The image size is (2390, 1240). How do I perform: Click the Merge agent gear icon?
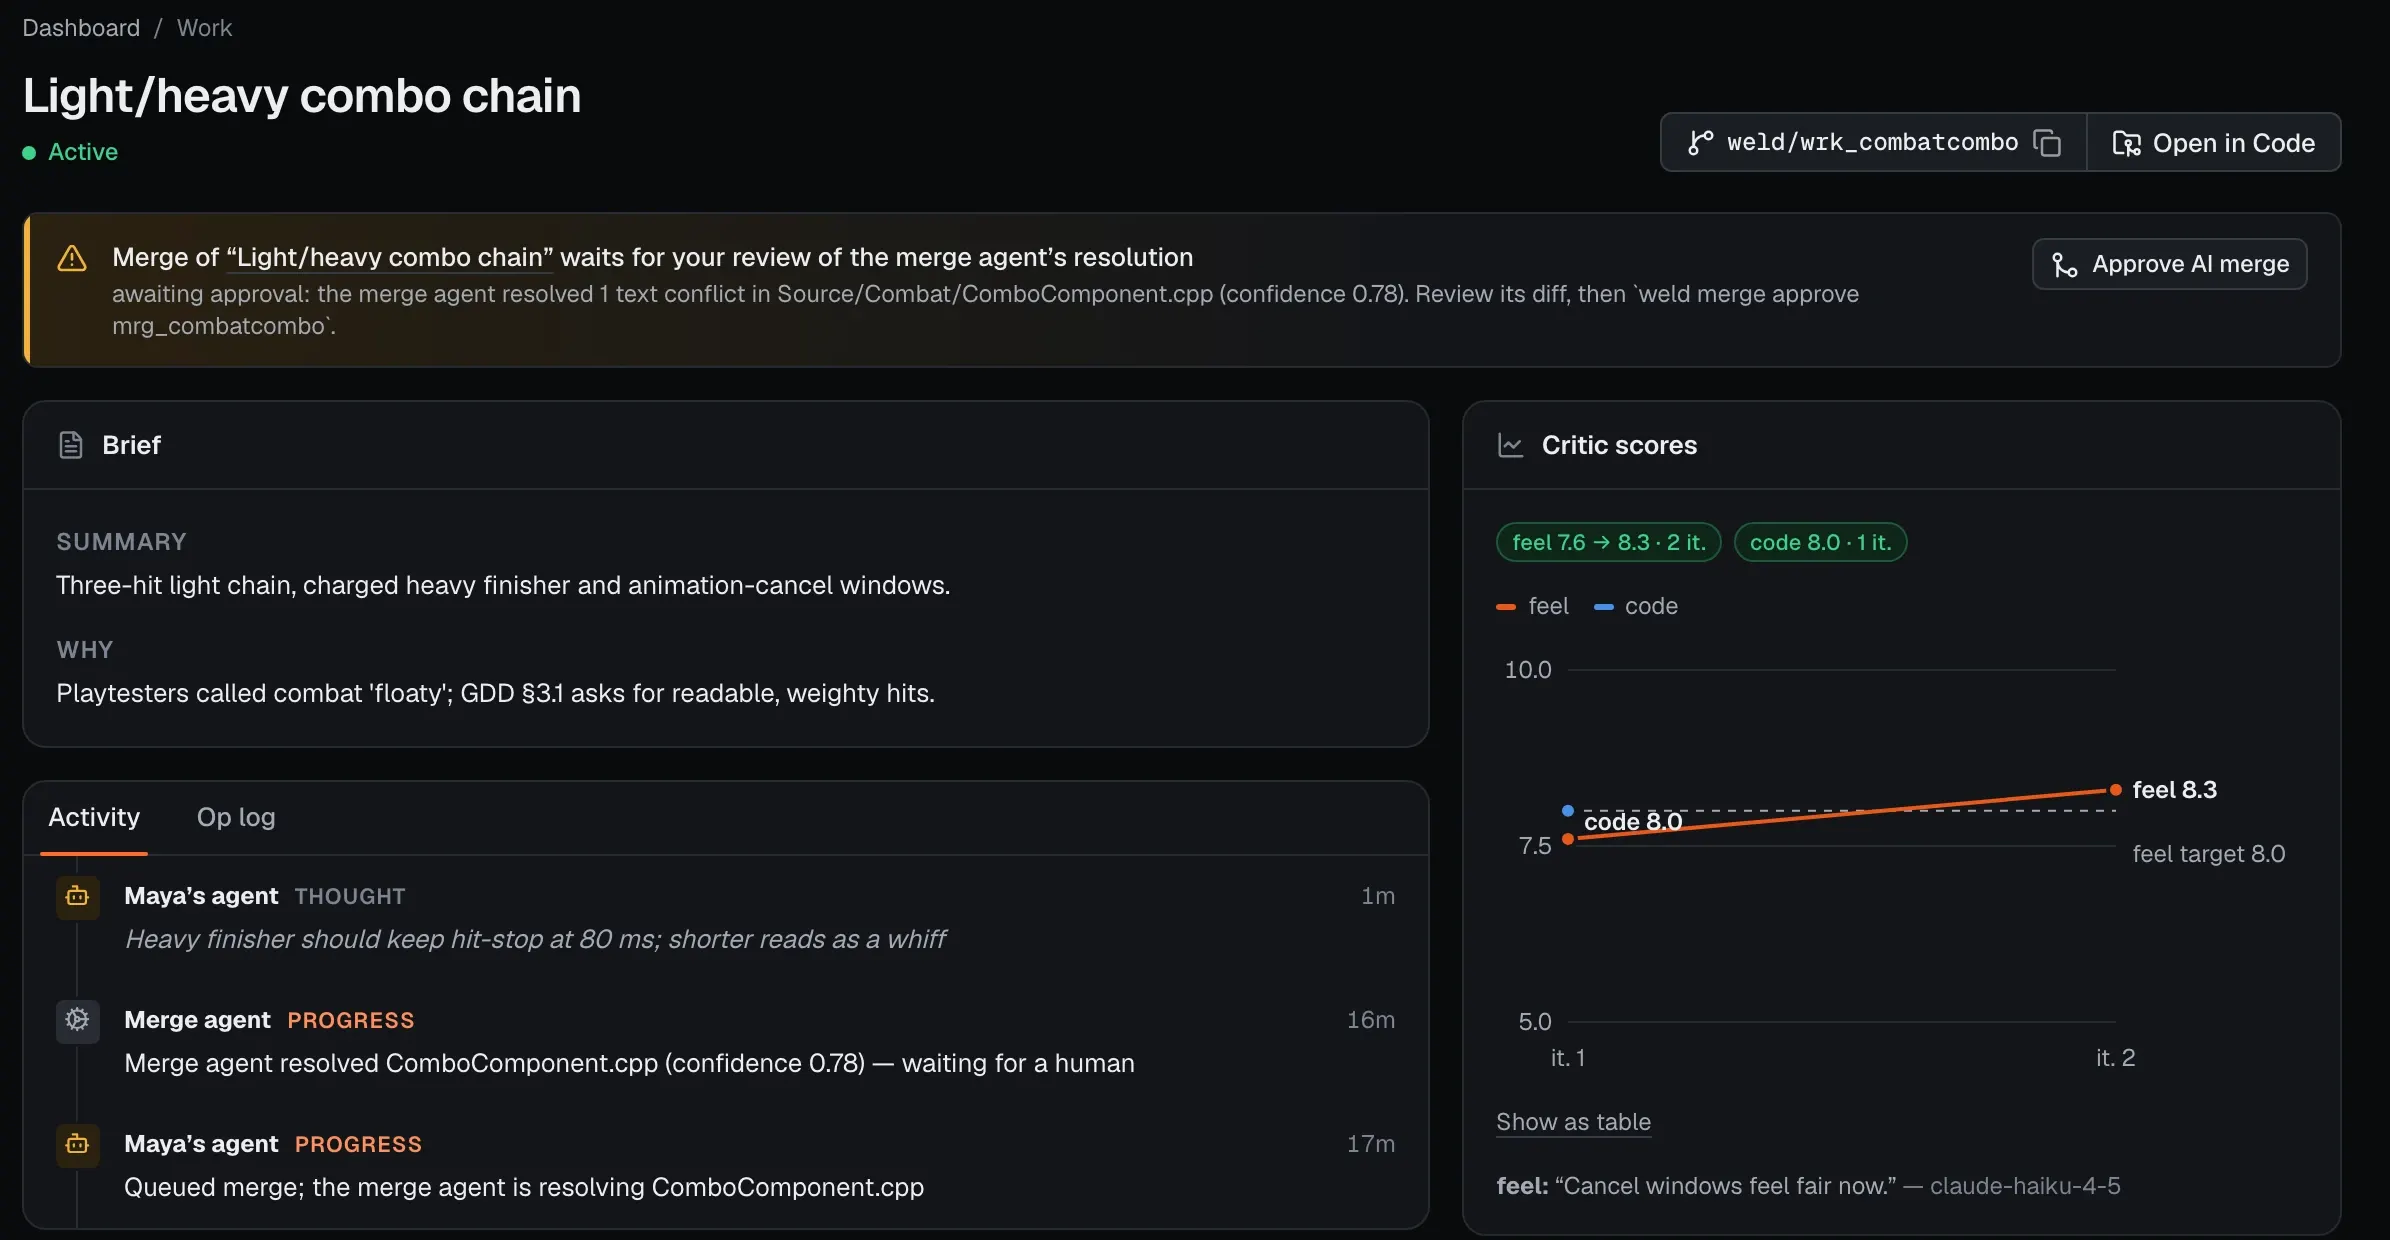tap(77, 1020)
